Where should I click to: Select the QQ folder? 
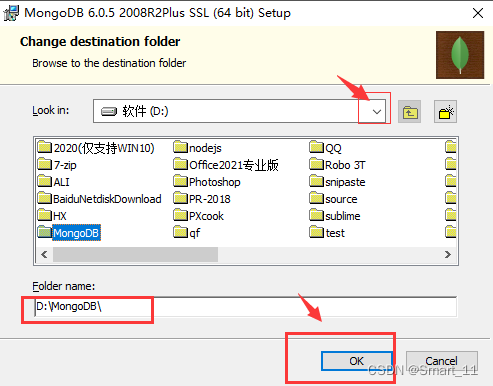325,148
